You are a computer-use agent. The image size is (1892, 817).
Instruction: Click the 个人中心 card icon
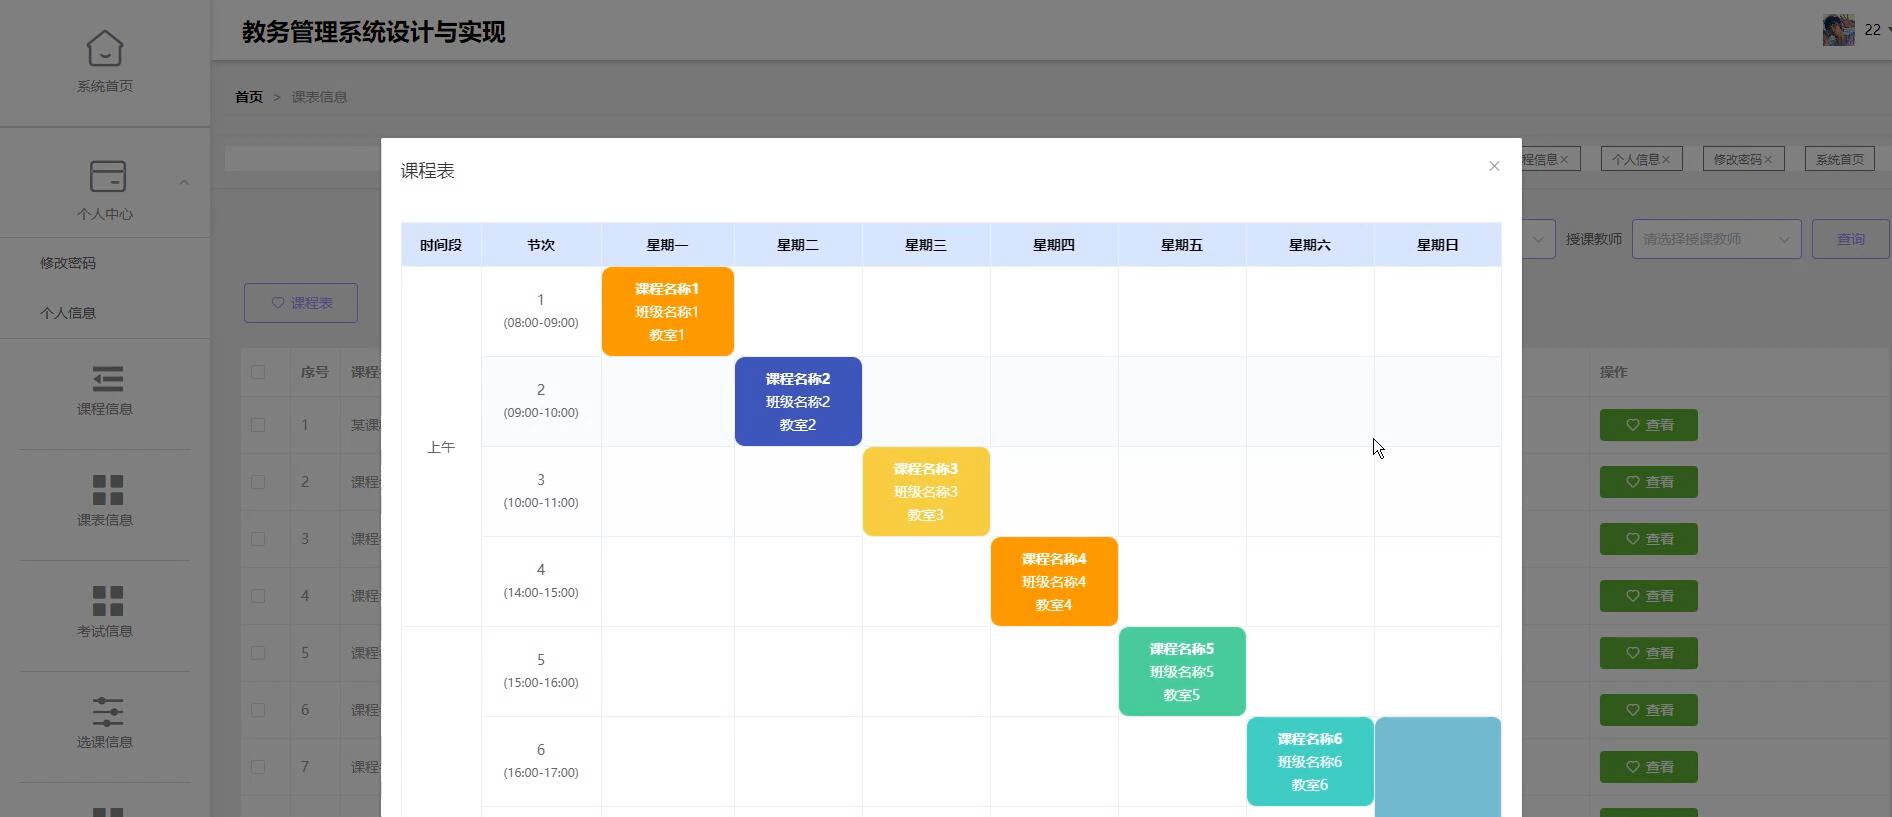pos(107,176)
